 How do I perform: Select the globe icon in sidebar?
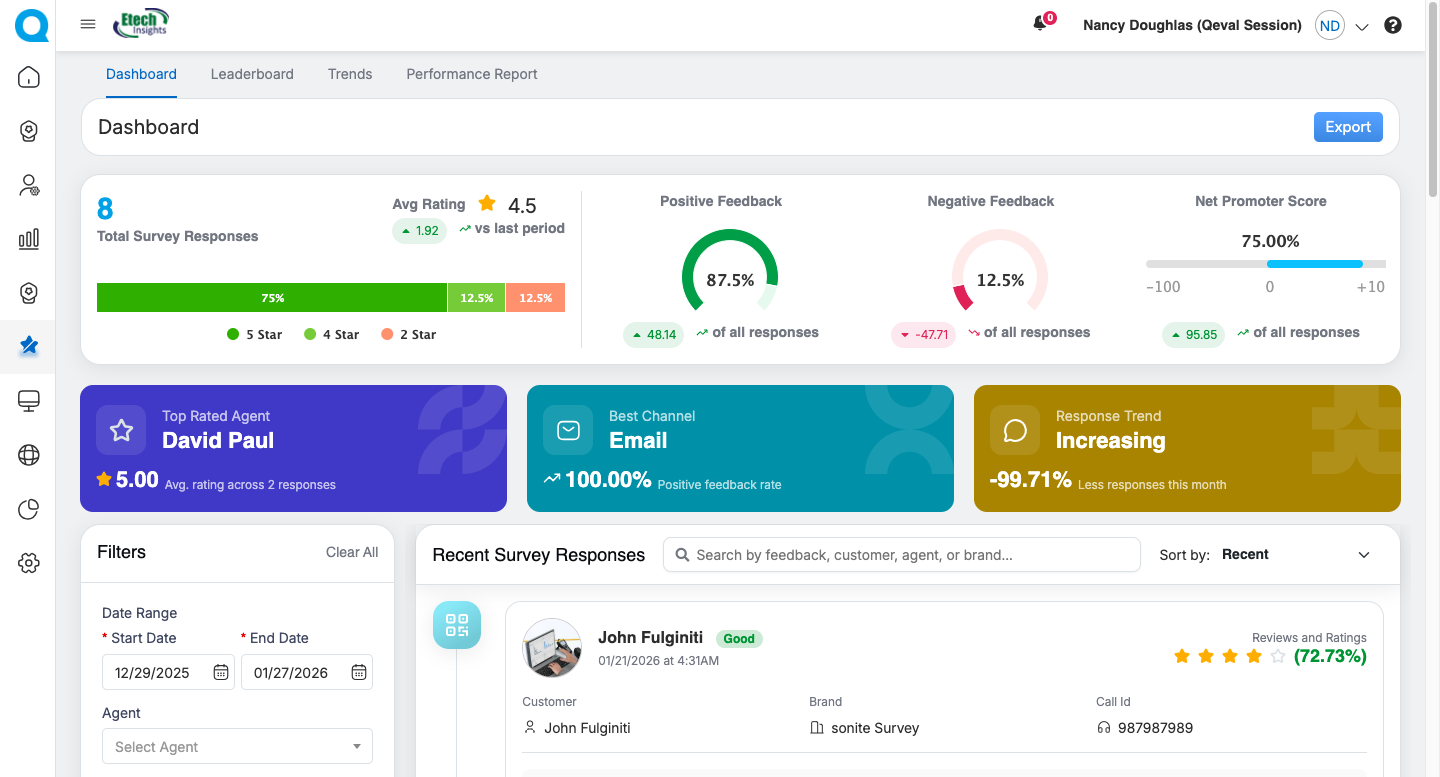29,455
